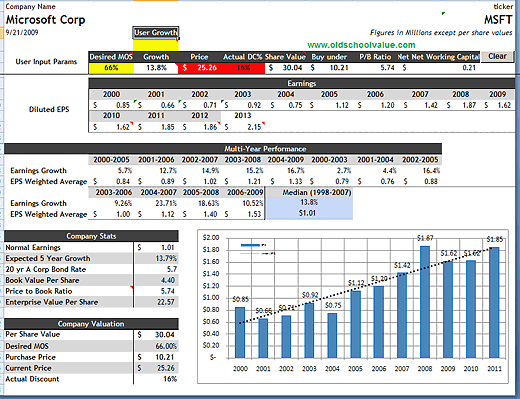Click the red Price cell 25.26
Image resolution: width=520 pixels, height=399 pixels.
coord(200,68)
